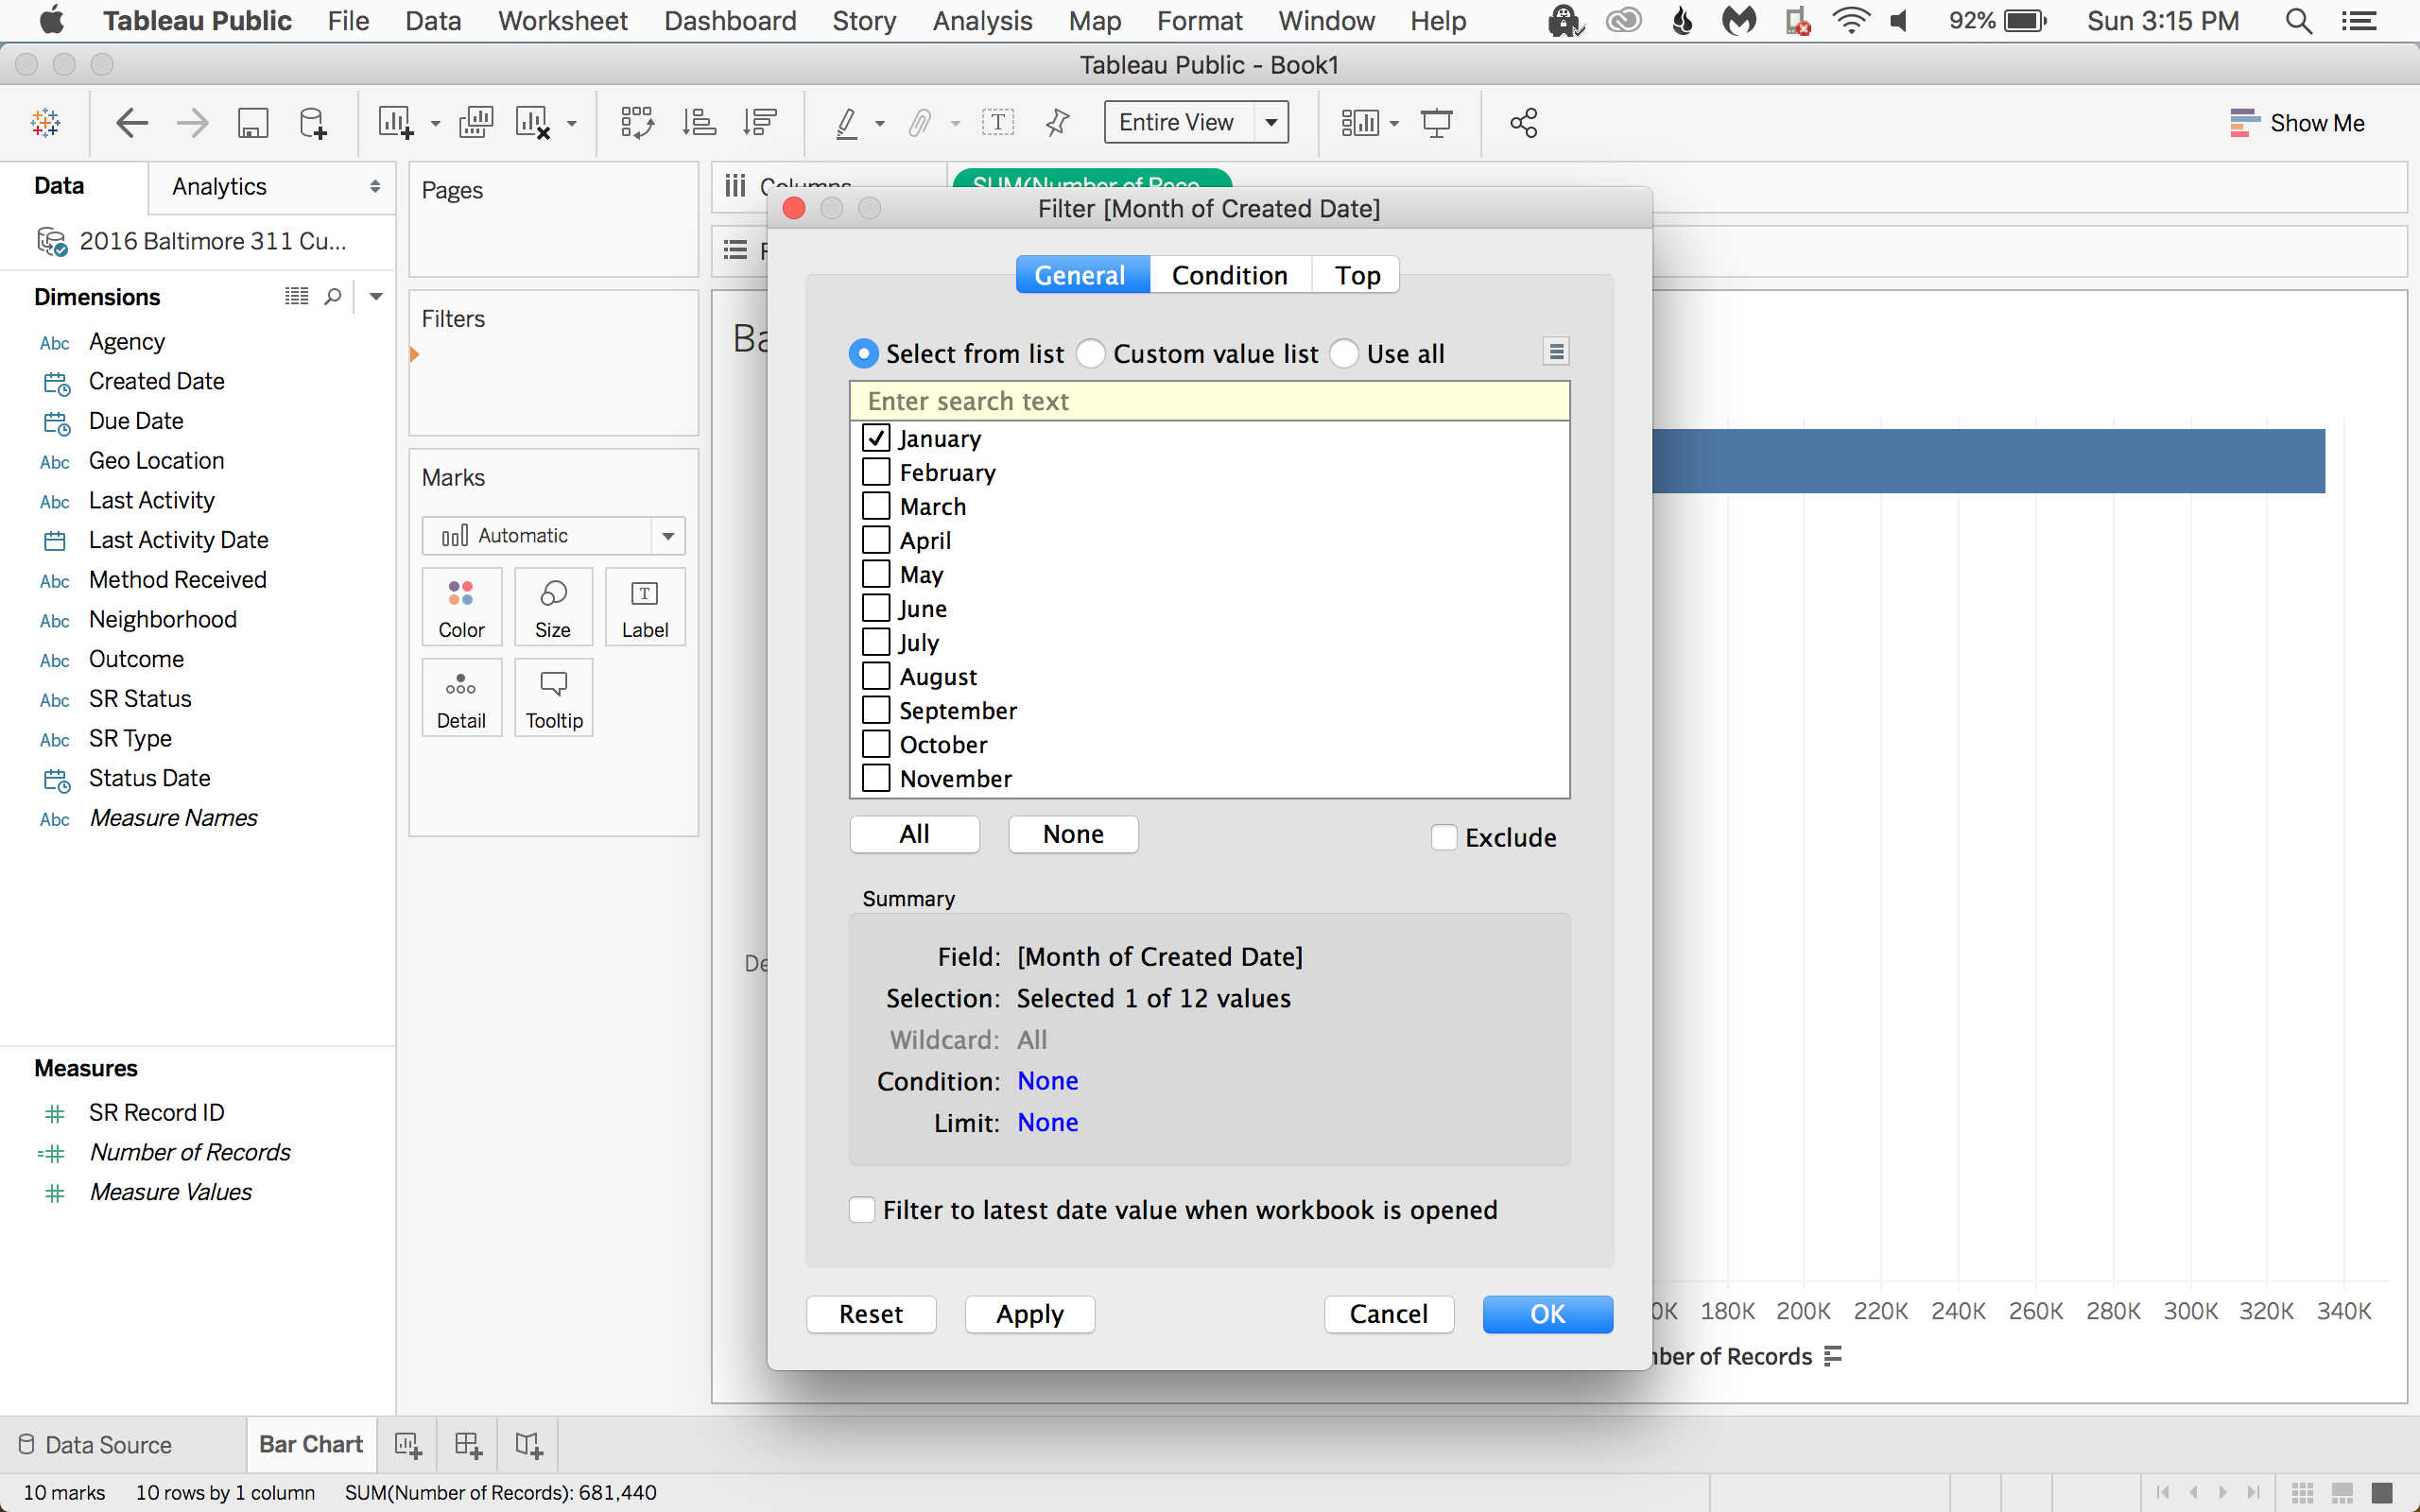Click the new dashboard tab icon
Image resolution: width=2420 pixels, height=1512 pixels.
coord(468,1445)
